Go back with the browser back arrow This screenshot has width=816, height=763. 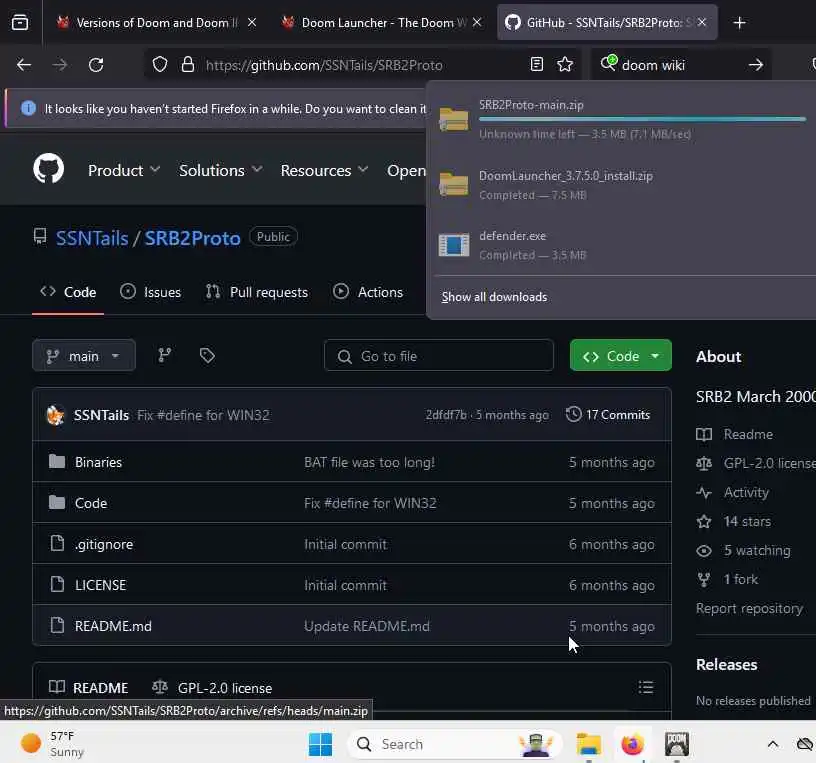[x=24, y=65]
